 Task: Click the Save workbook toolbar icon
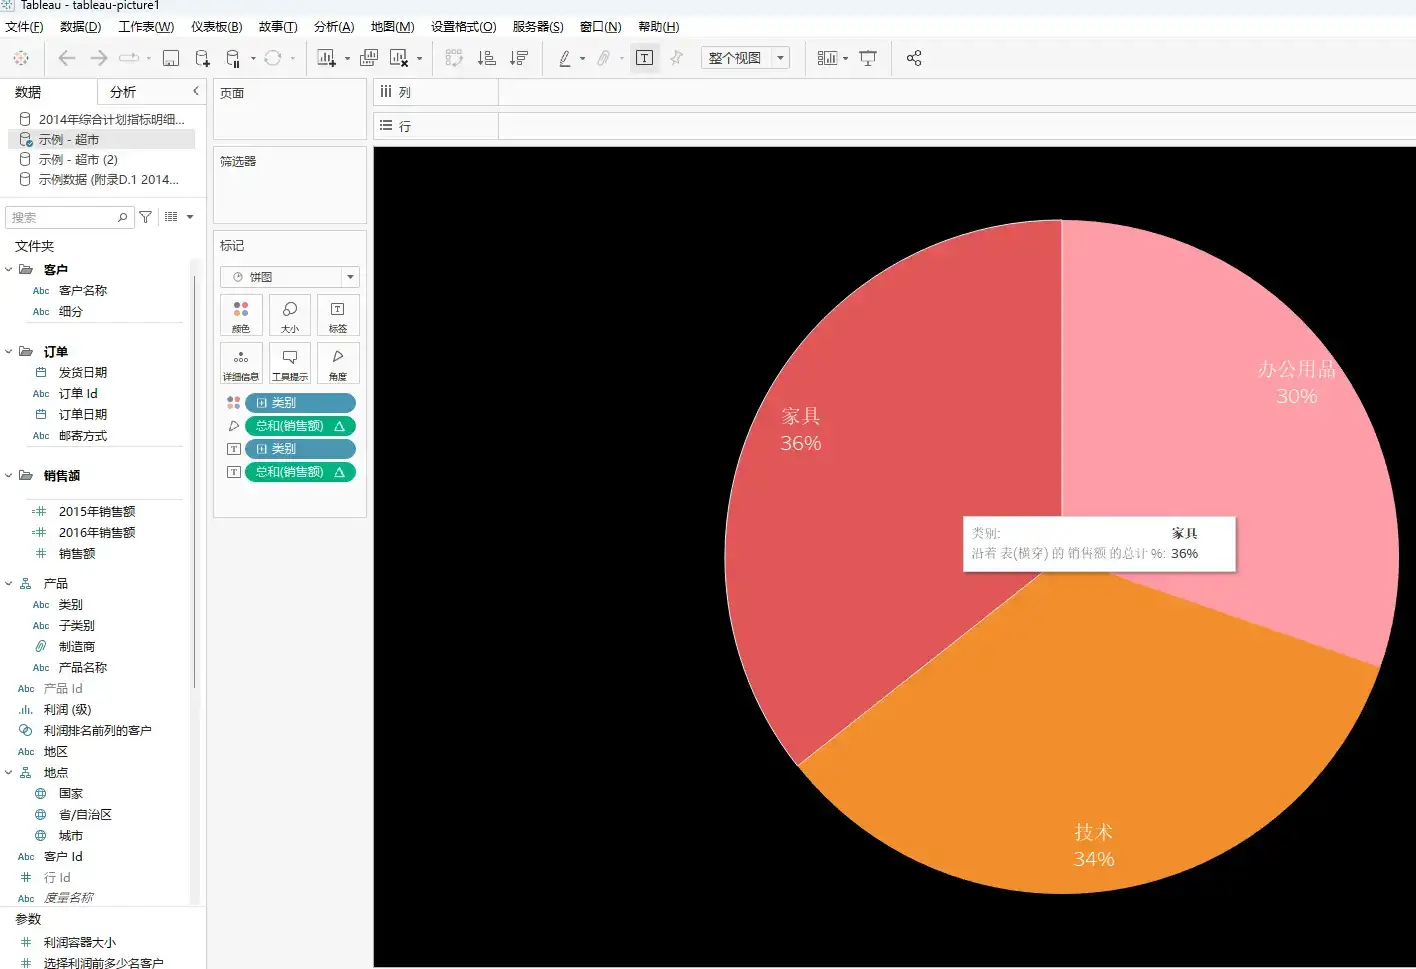point(171,58)
